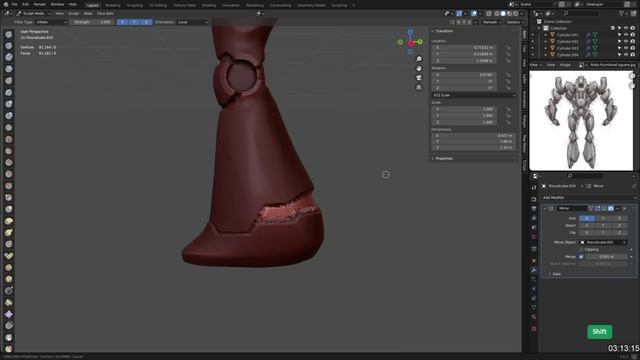Lock the Location X lock icon

(508, 48)
